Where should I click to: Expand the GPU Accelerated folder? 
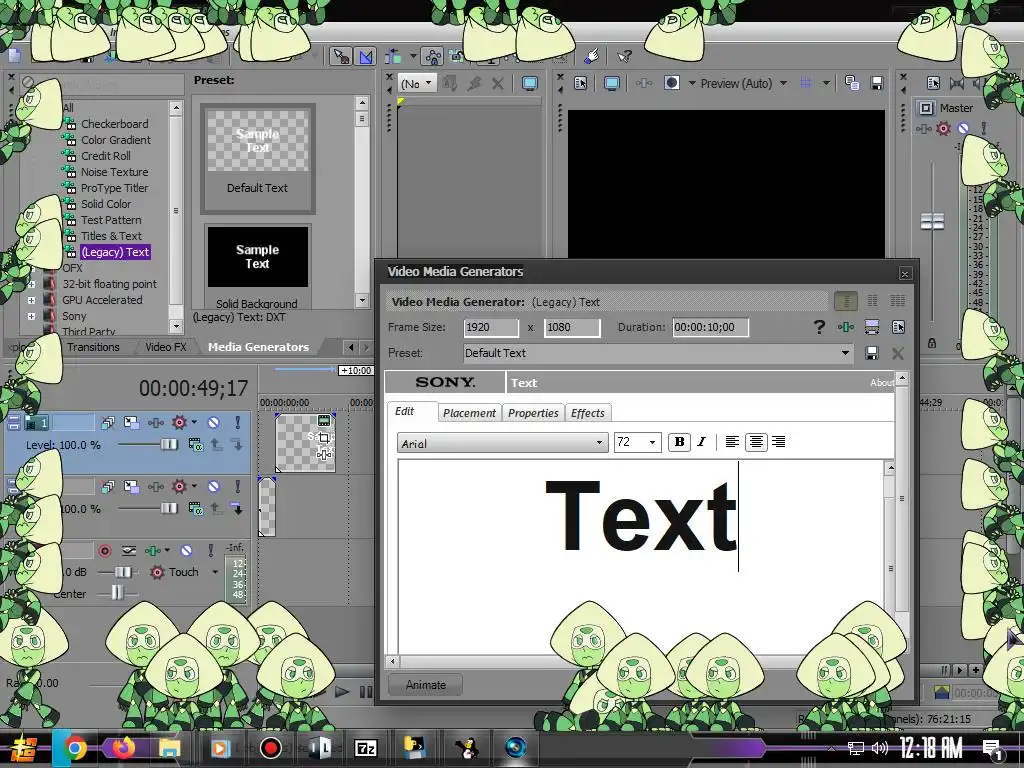point(31,300)
